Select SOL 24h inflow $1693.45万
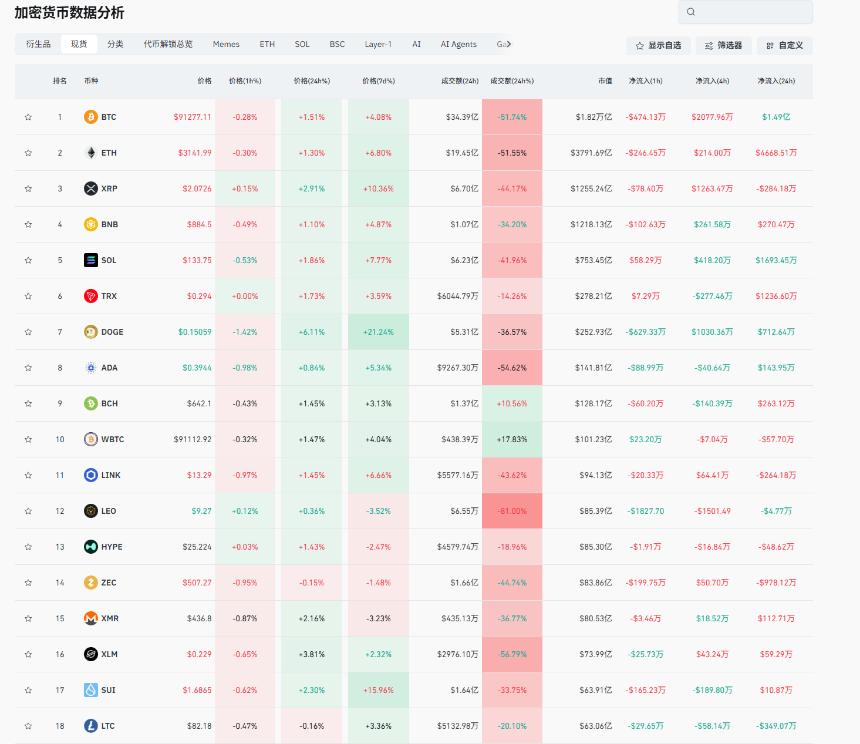The image size is (860, 744). point(776,260)
